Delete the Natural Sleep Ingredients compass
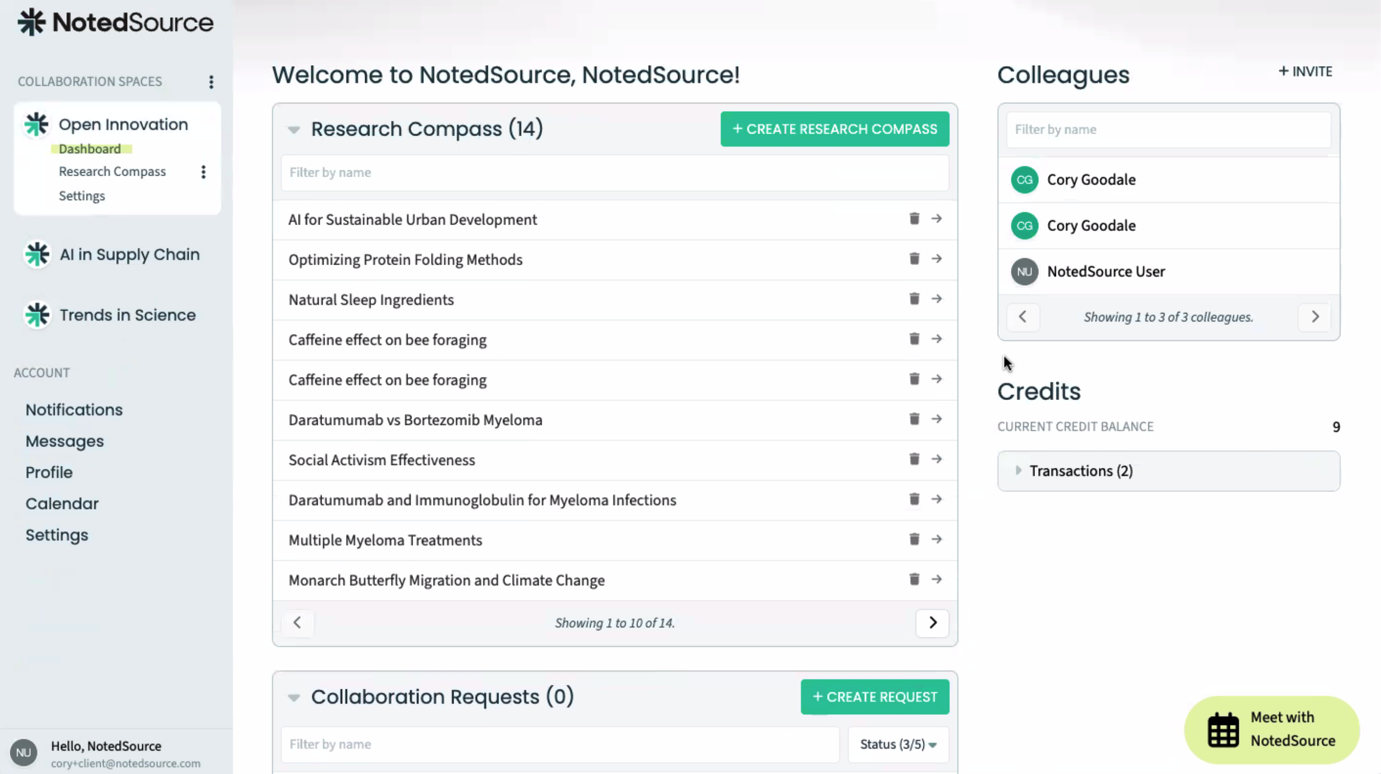Screen dimensions: 1381x774 pos(914,299)
